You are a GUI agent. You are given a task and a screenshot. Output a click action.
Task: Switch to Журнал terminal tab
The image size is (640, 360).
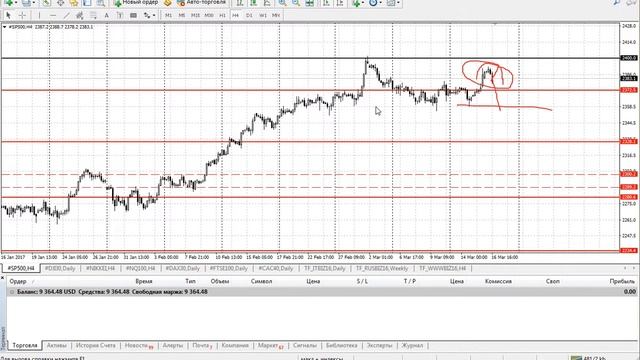pos(412,345)
